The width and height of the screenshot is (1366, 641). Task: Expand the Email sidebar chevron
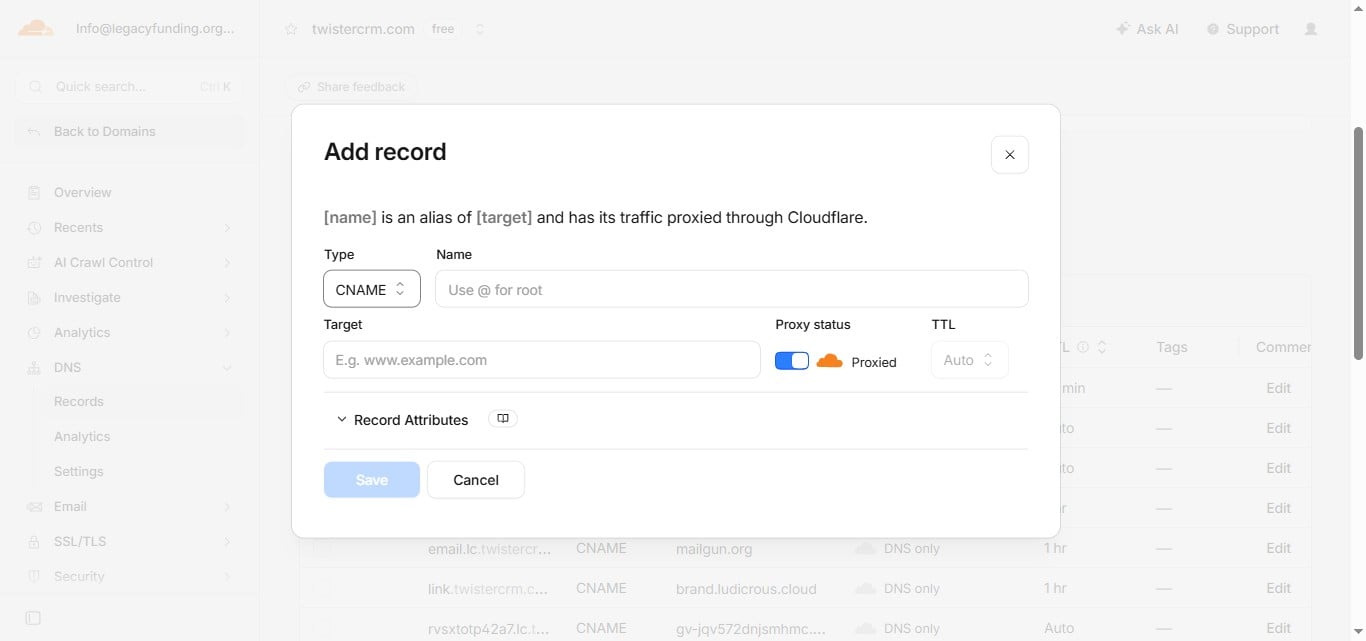pos(227,507)
